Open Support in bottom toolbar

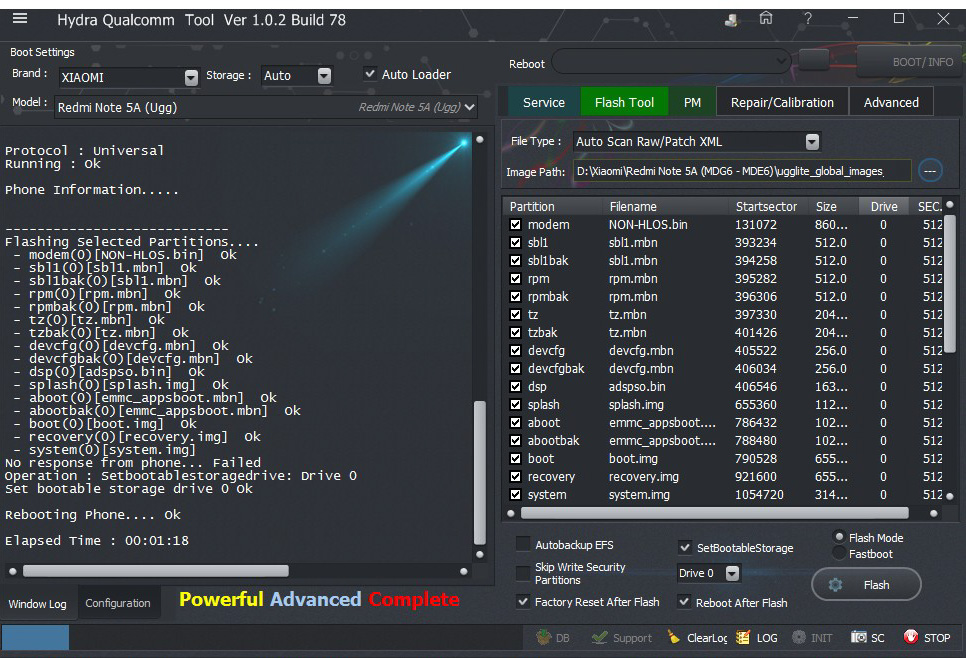(x=621, y=638)
